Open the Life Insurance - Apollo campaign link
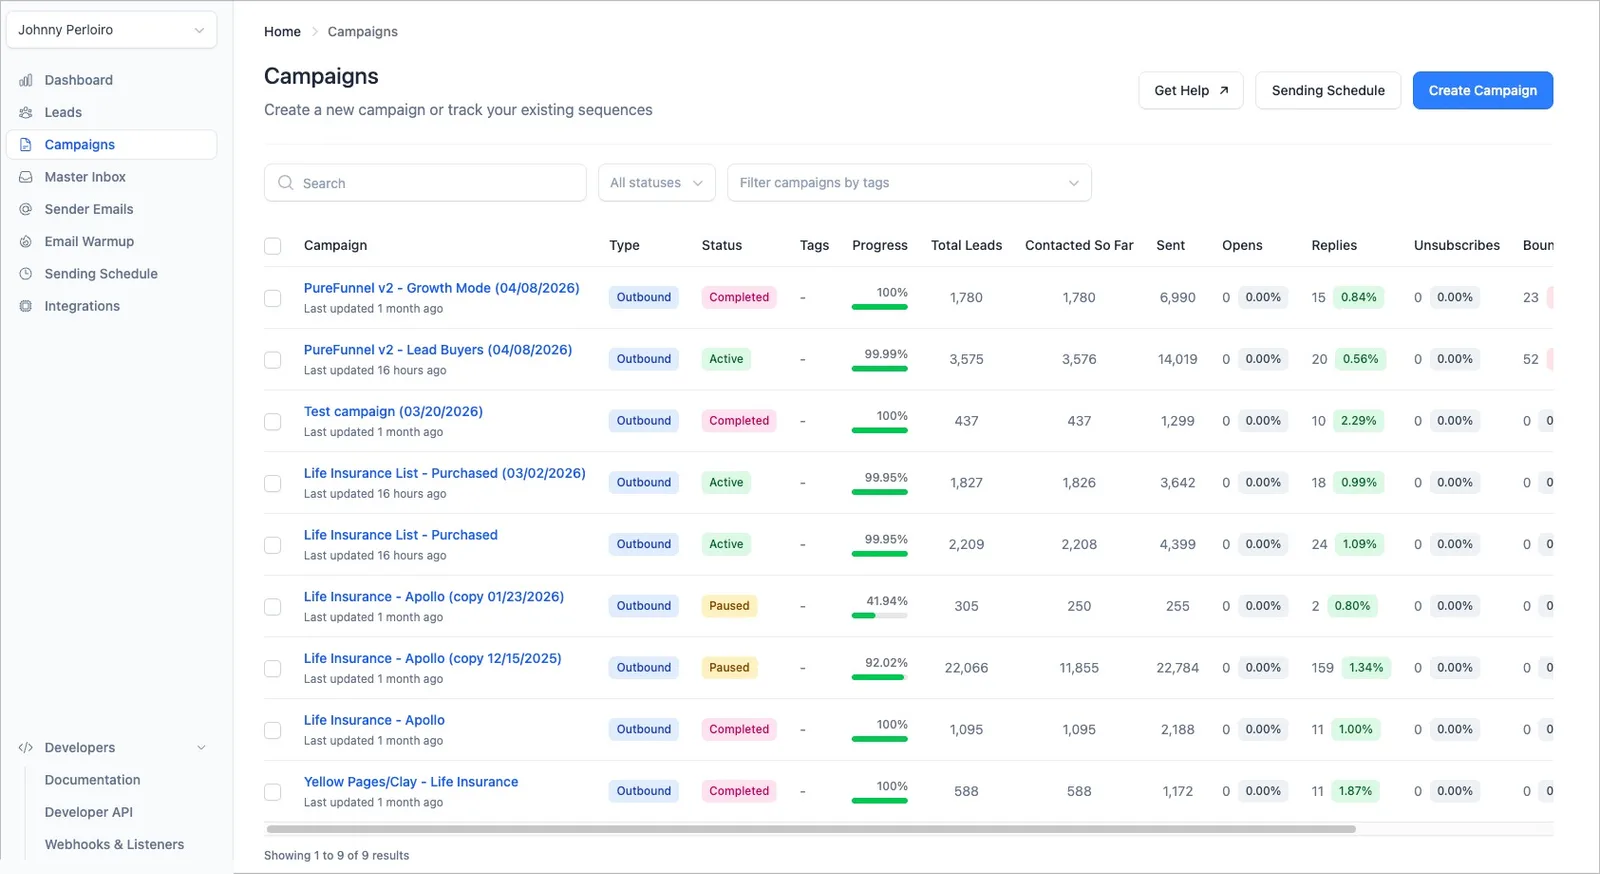 (x=374, y=720)
